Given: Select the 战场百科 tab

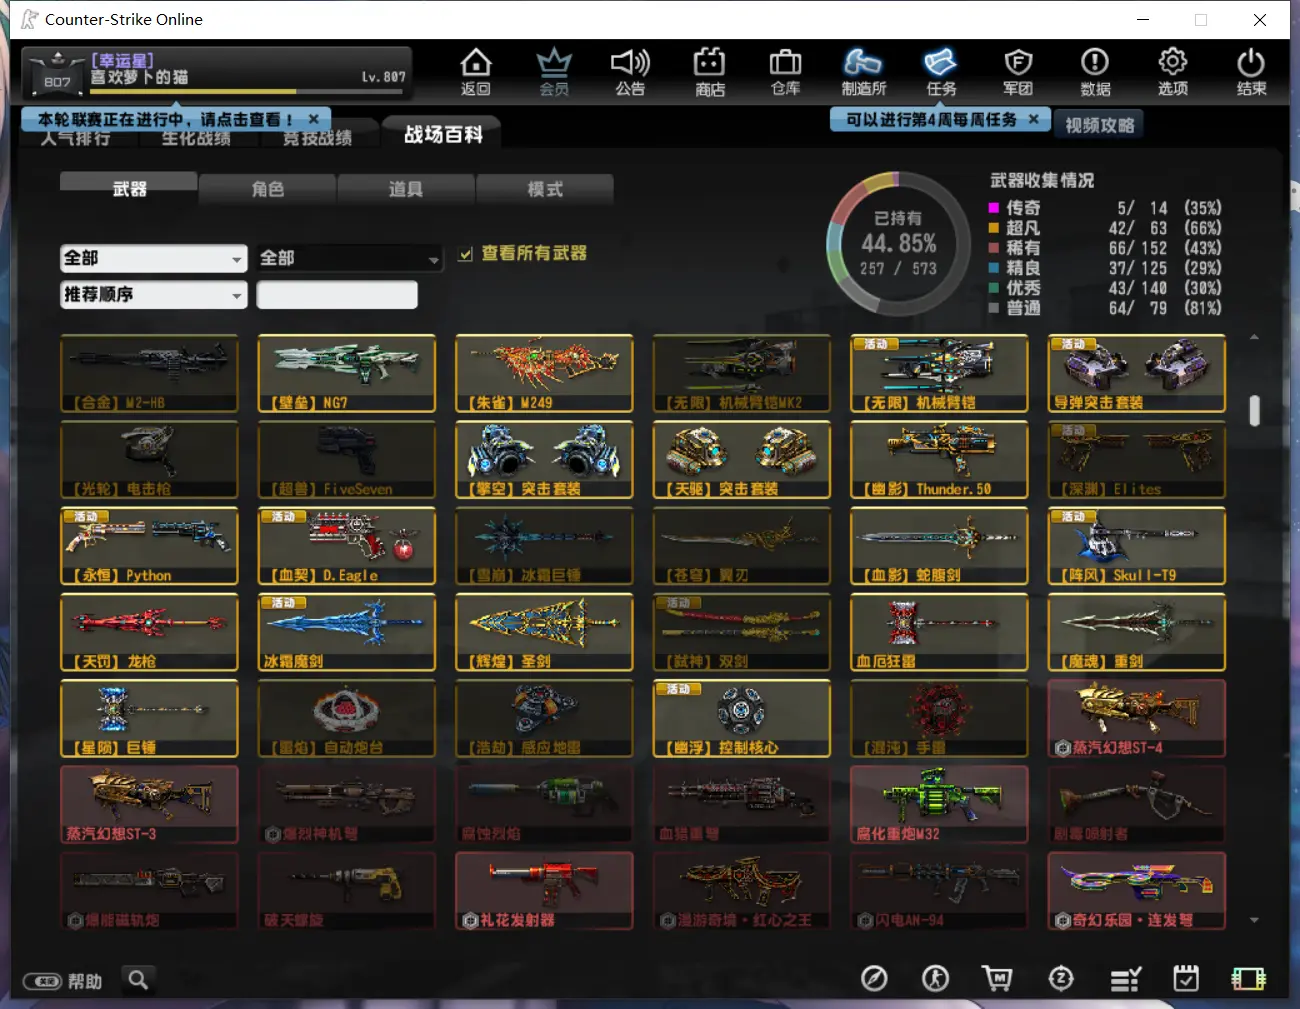Looking at the screenshot, I should 443,134.
